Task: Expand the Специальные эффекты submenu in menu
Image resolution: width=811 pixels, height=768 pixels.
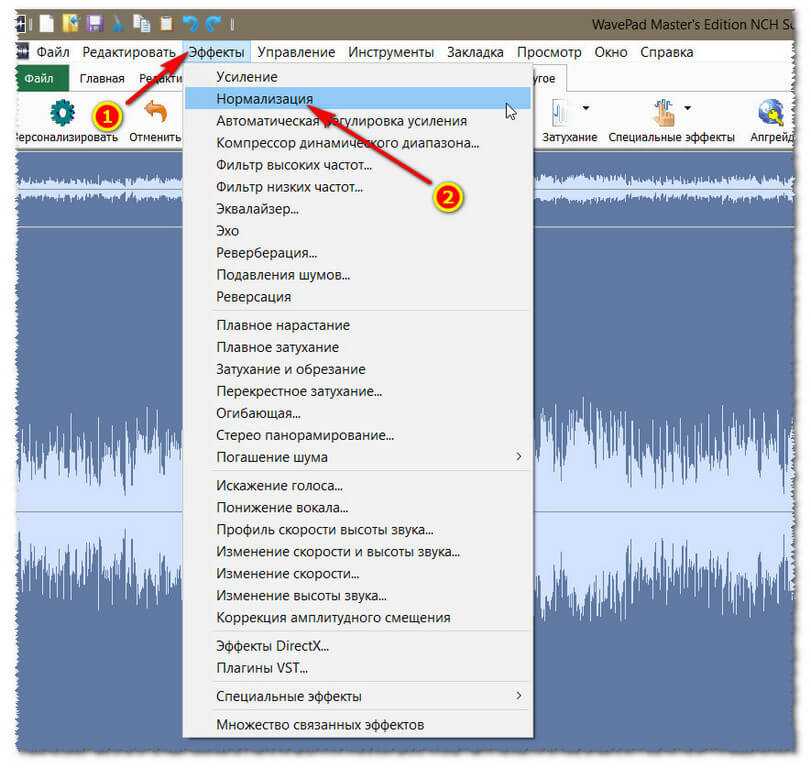Action: [518, 696]
